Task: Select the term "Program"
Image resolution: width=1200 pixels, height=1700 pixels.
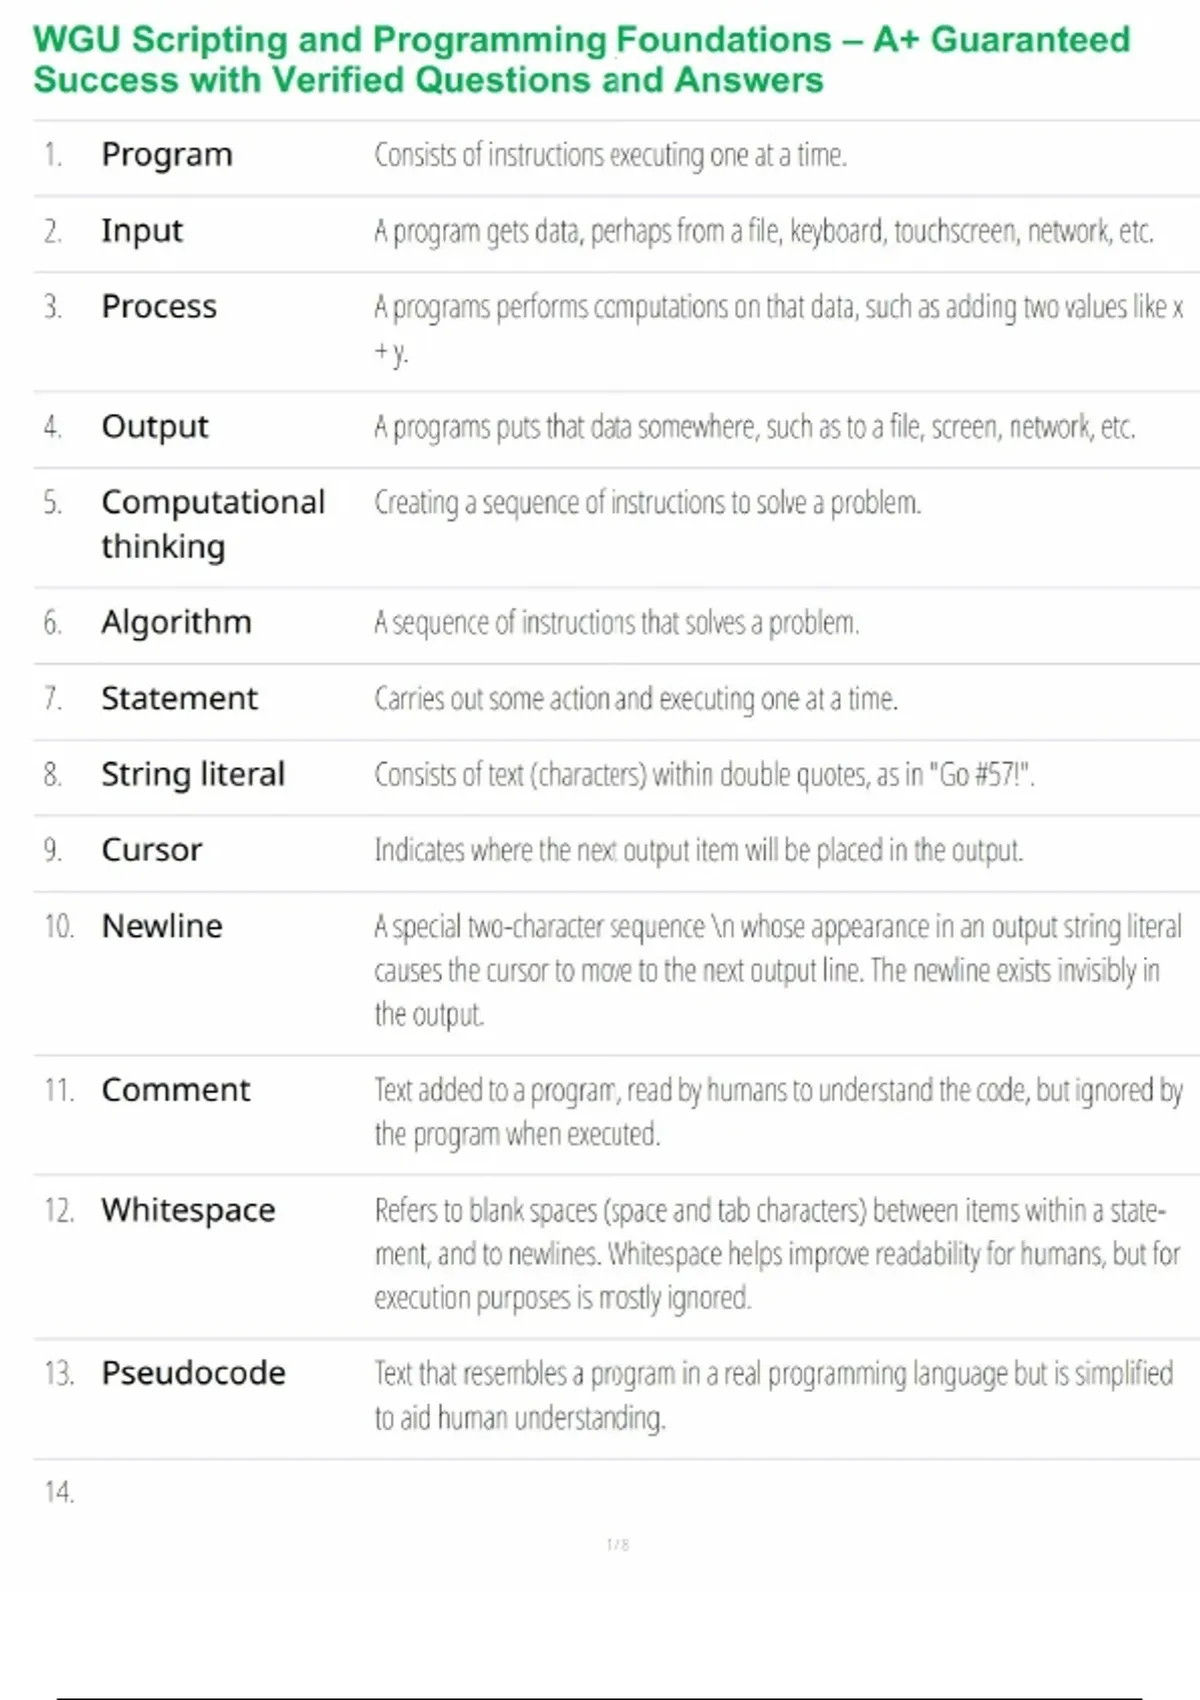Action: tap(167, 155)
